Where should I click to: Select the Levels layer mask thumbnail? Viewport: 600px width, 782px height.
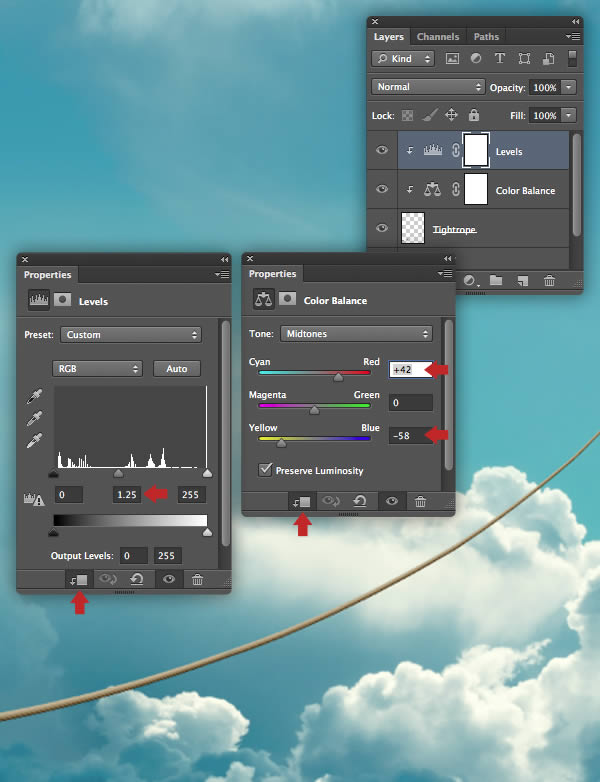[476, 150]
